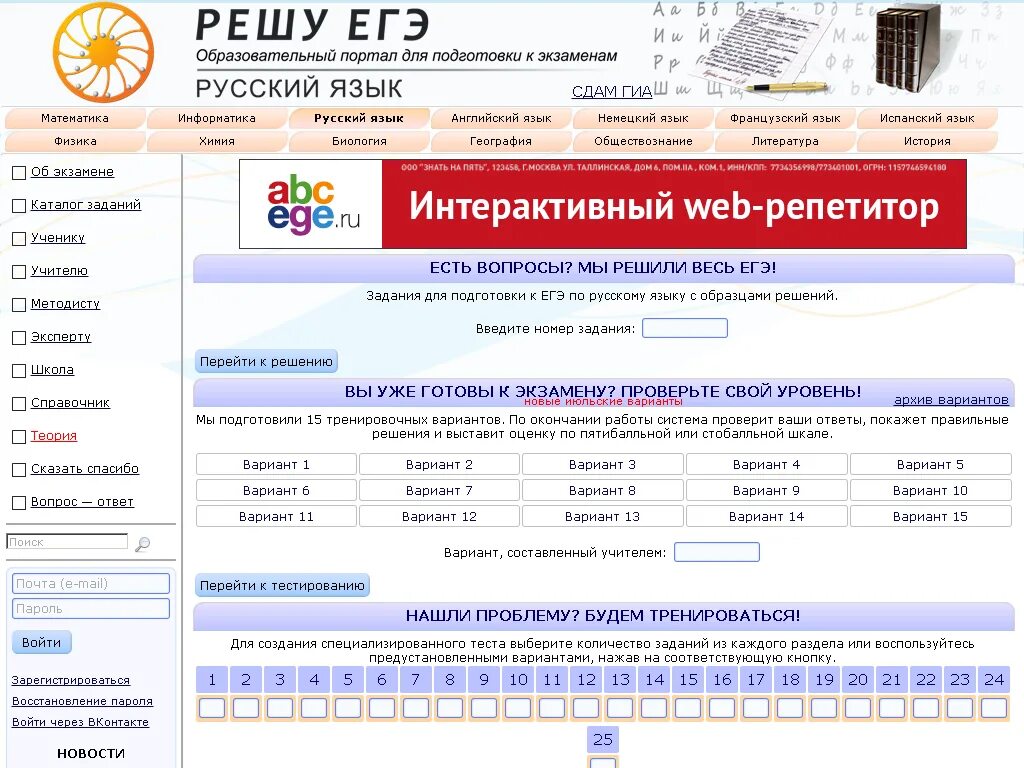1024x768 pixels.
Task: Open the Вопрос — ответ link
Action: [x=82, y=502]
